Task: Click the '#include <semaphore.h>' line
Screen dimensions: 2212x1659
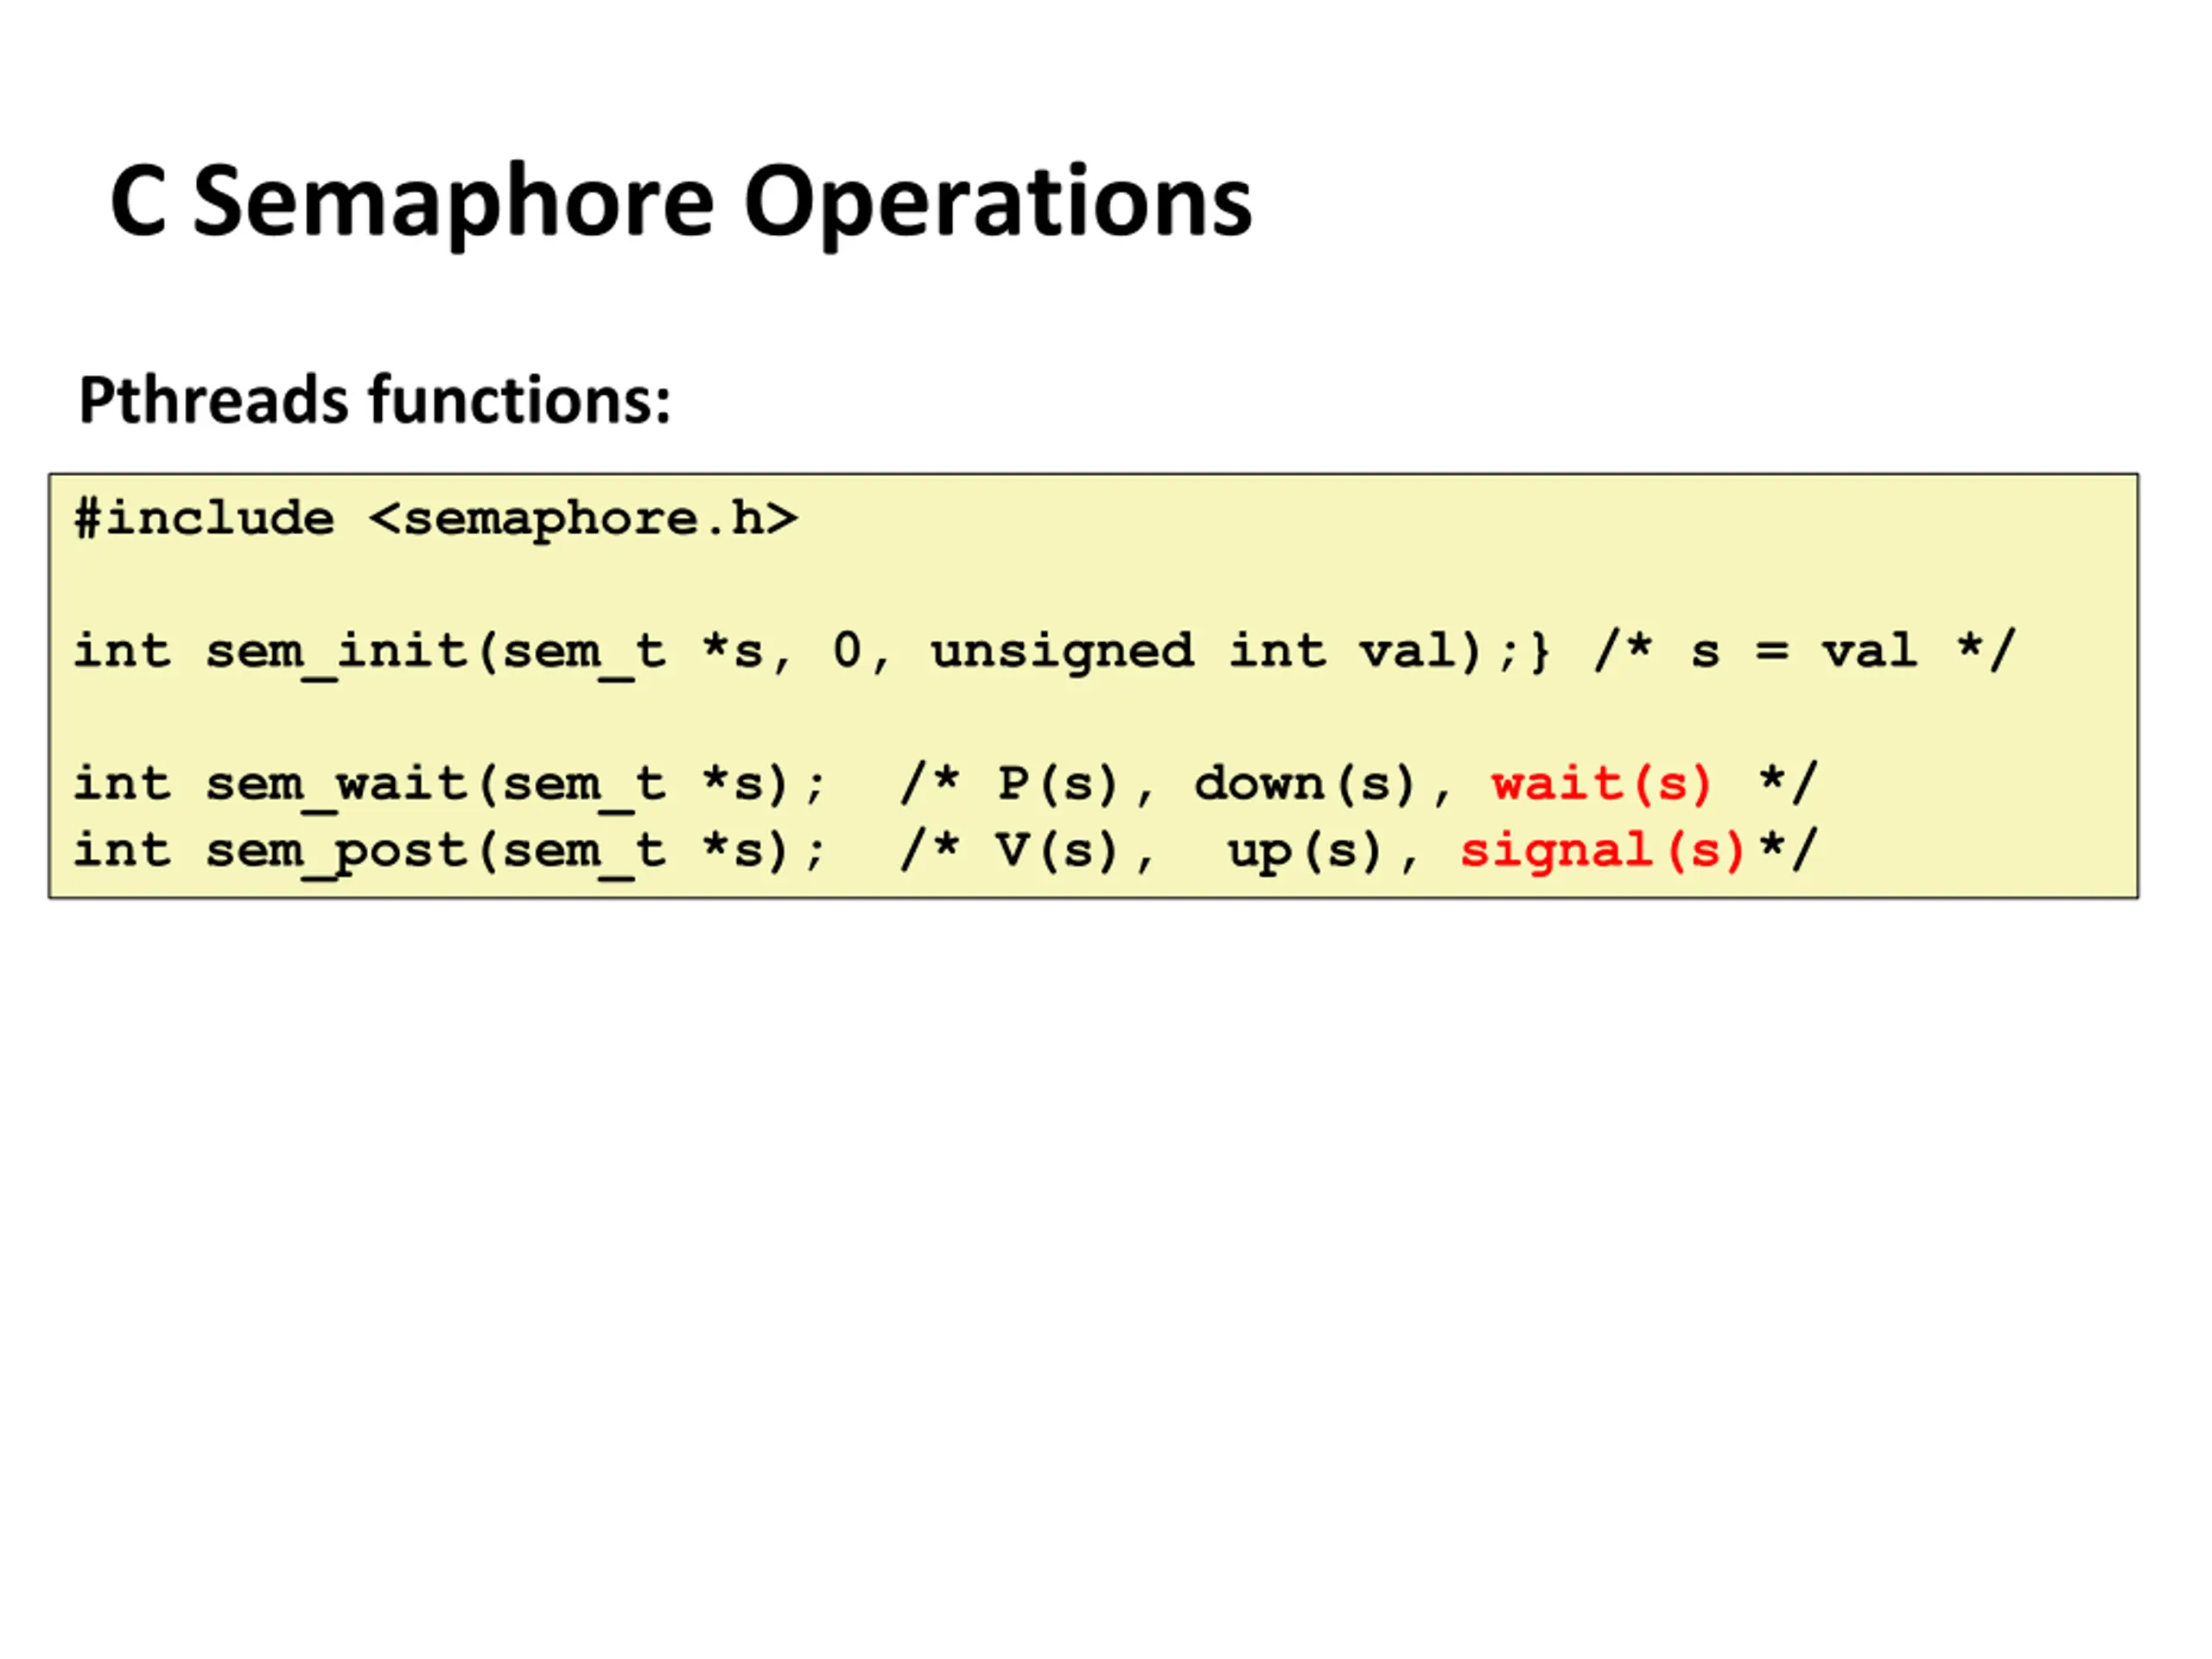Action: 436,519
